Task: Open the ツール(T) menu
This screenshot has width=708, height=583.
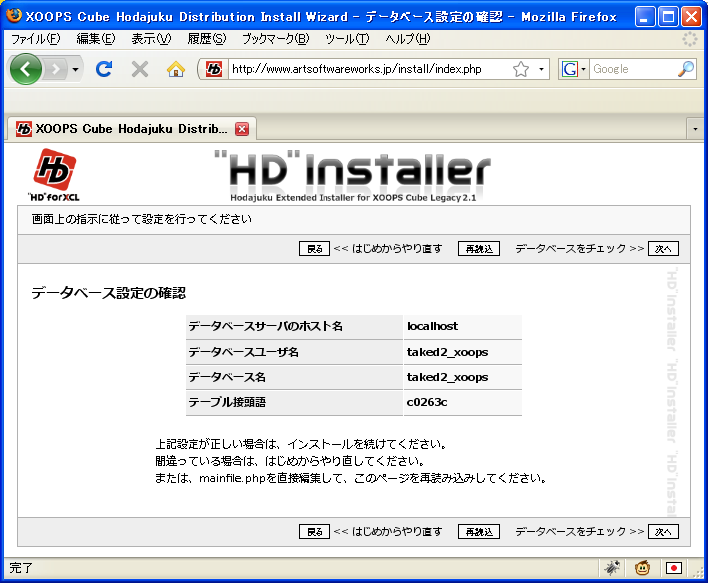Action: coord(347,39)
